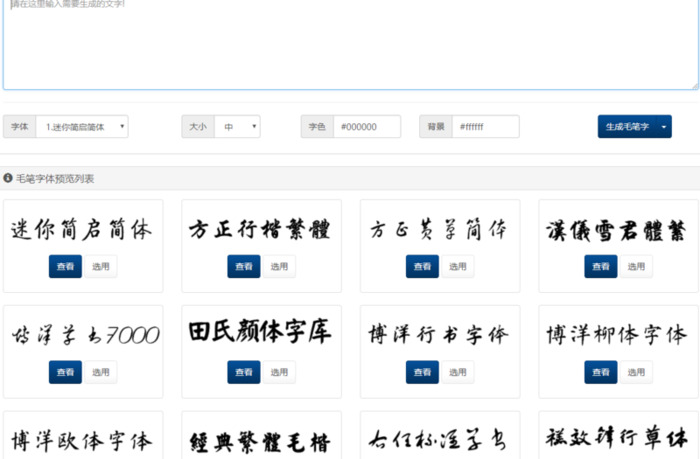Click 查看 under the 7000 cursive font
Image resolution: width=700 pixels, height=459 pixels.
click(65, 372)
